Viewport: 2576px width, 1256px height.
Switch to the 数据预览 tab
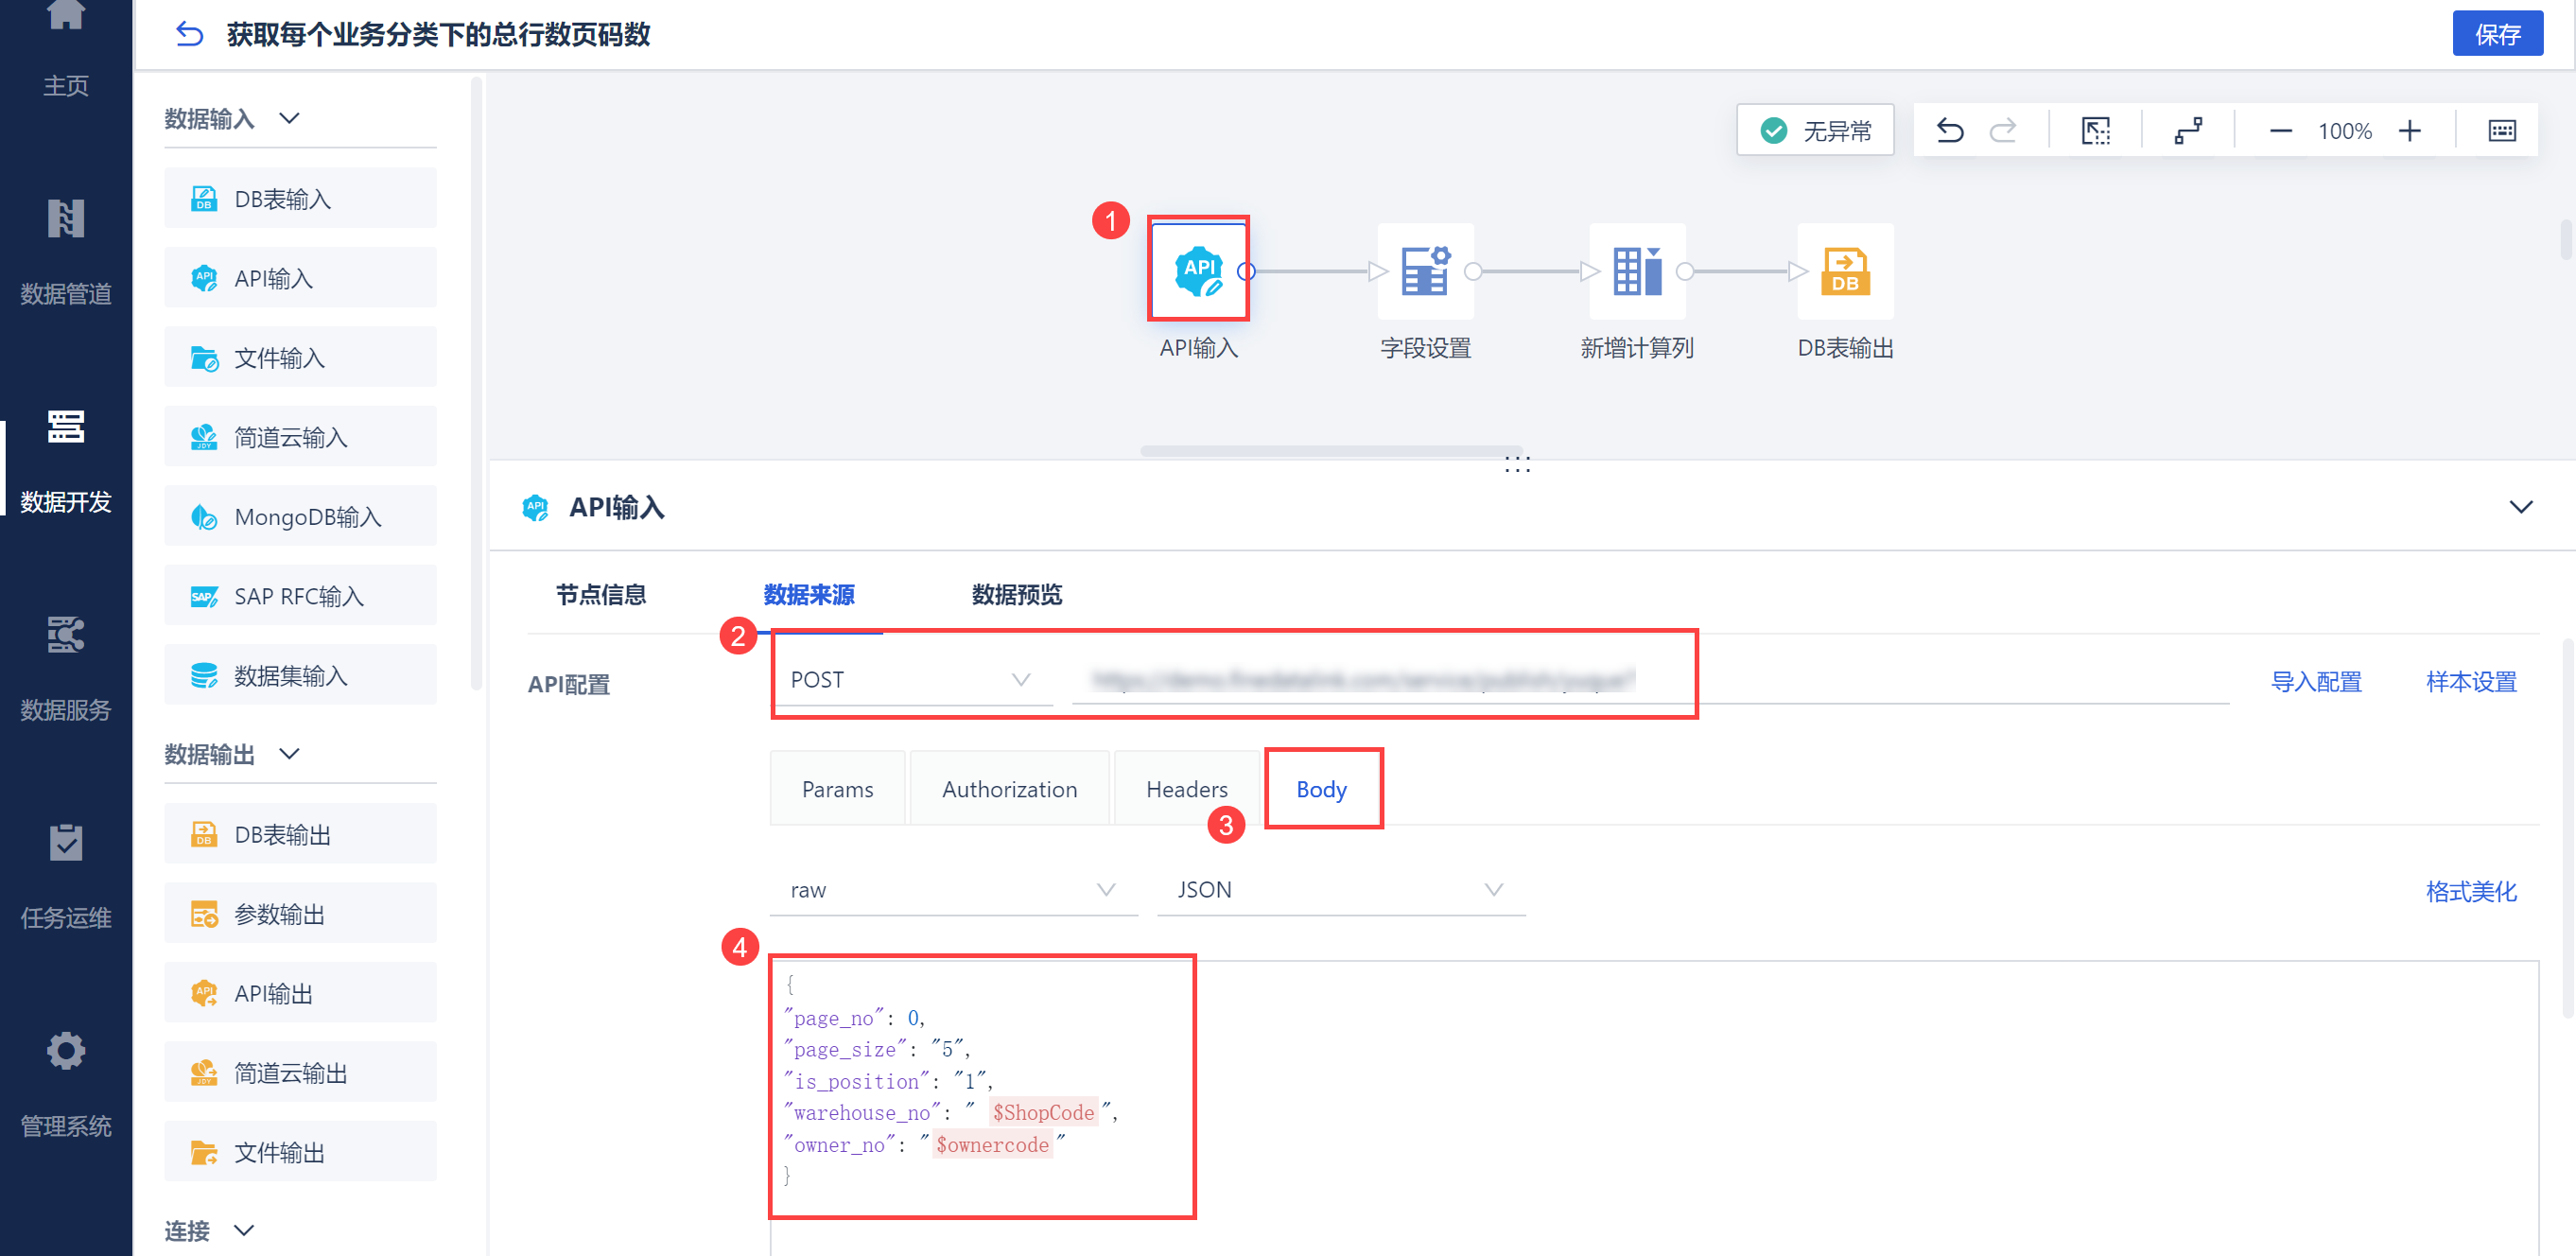point(1016,595)
